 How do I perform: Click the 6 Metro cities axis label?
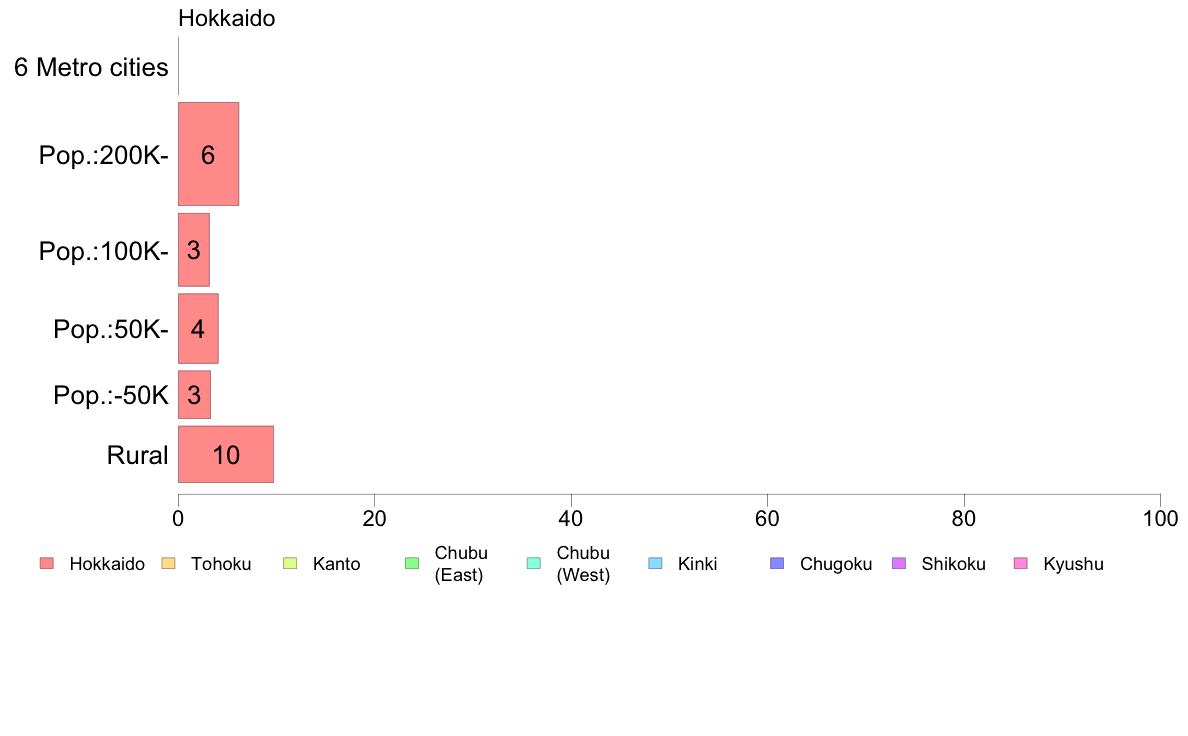click(x=91, y=67)
